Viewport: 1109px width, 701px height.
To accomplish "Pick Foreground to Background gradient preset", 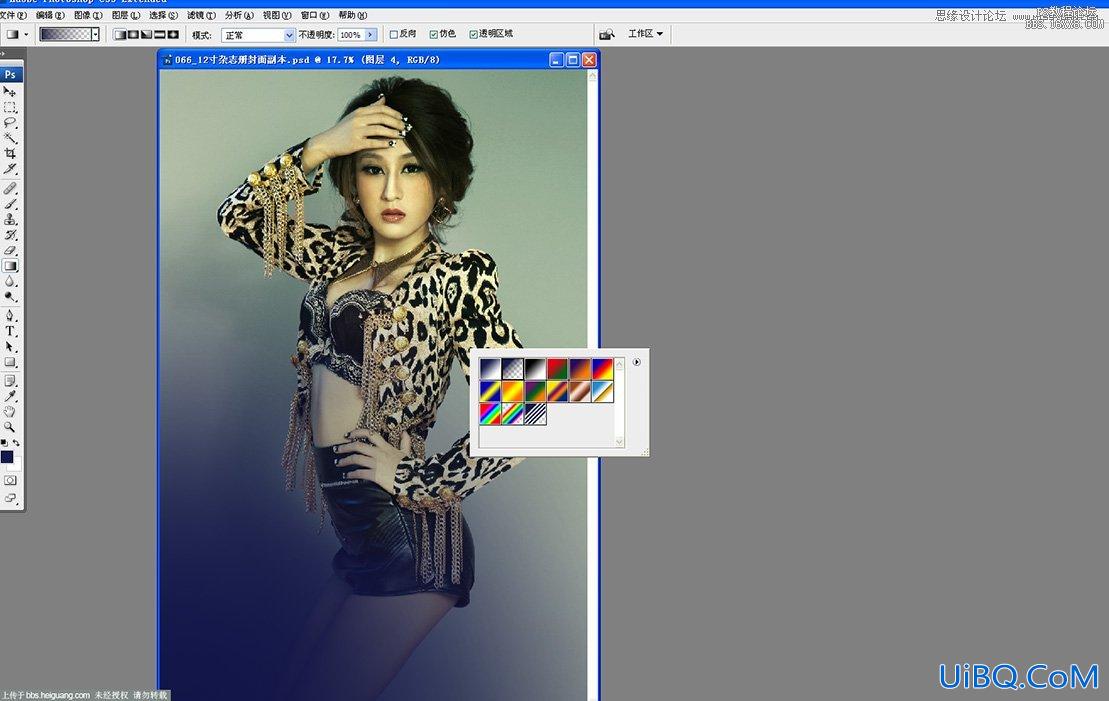I will click(x=489, y=369).
